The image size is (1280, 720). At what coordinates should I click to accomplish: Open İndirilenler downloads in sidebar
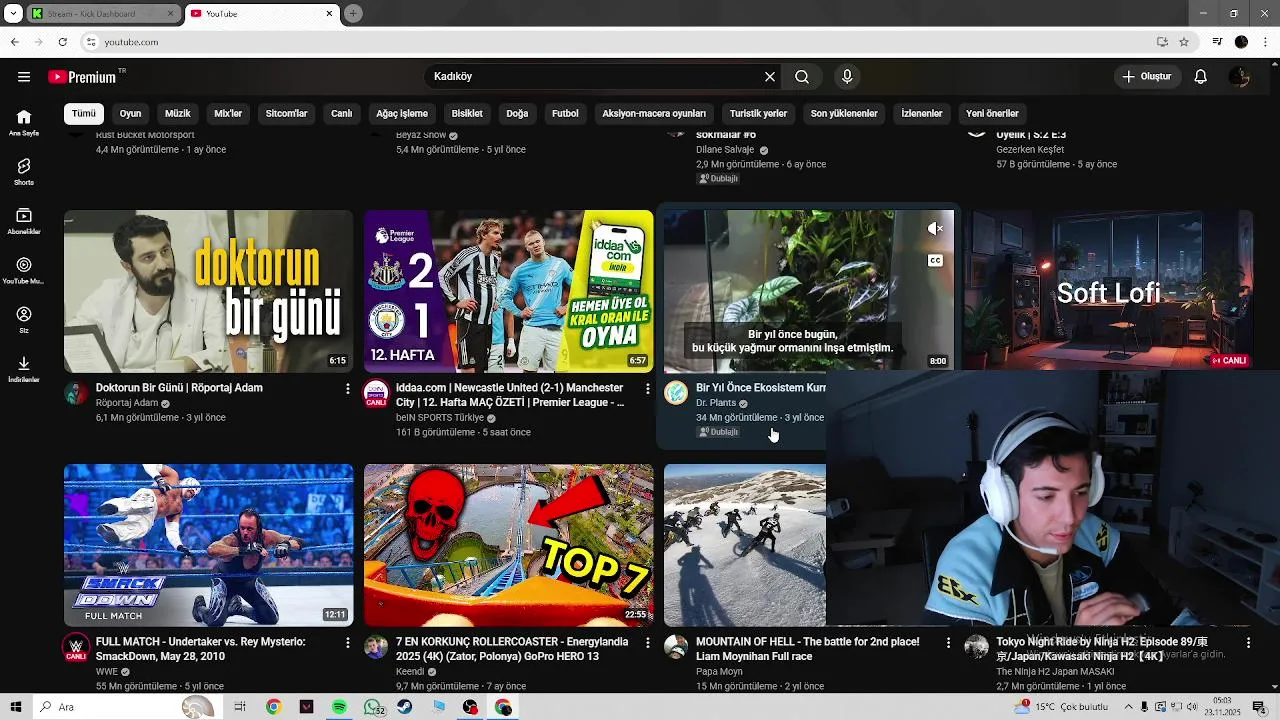pyautogui.click(x=24, y=369)
